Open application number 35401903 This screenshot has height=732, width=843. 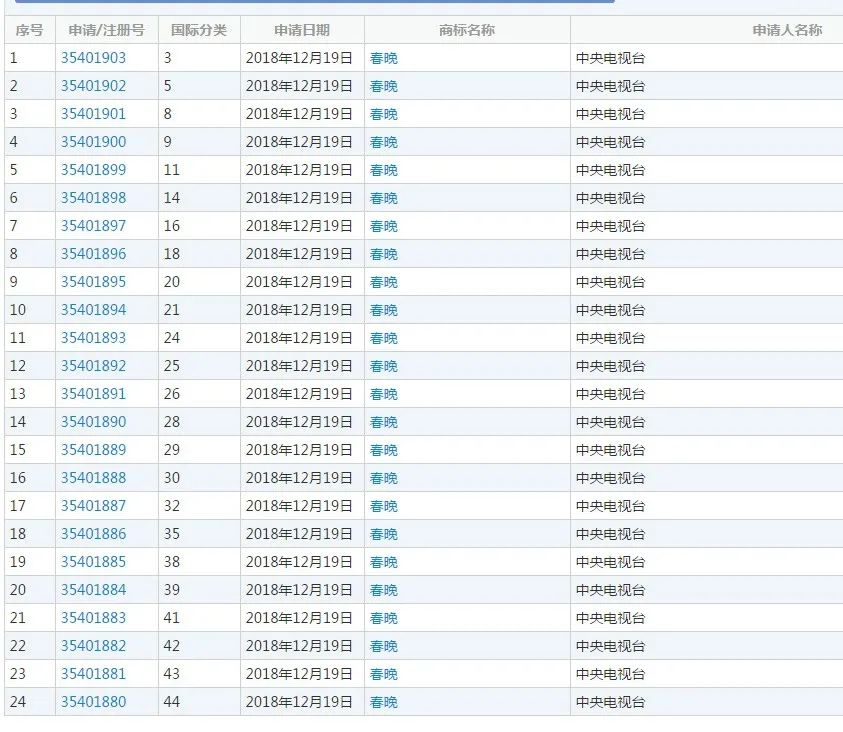point(93,58)
